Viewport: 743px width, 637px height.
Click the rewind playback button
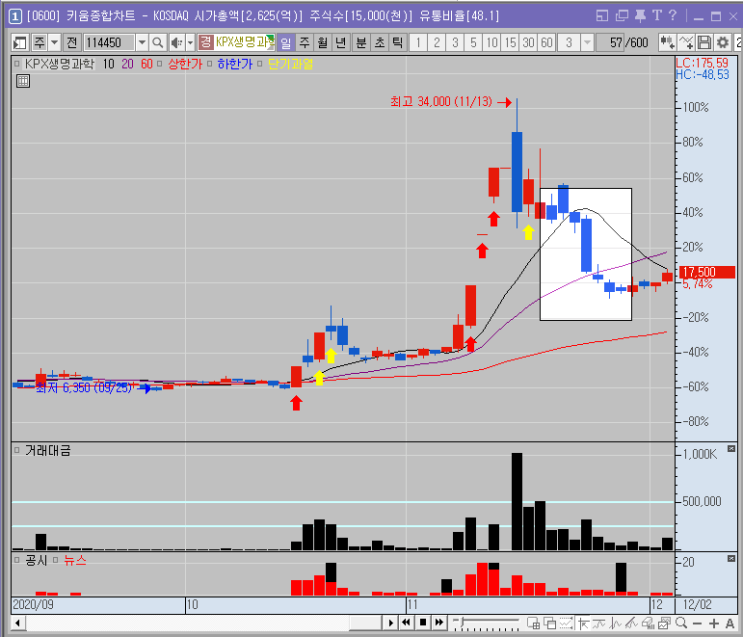click(406, 622)
